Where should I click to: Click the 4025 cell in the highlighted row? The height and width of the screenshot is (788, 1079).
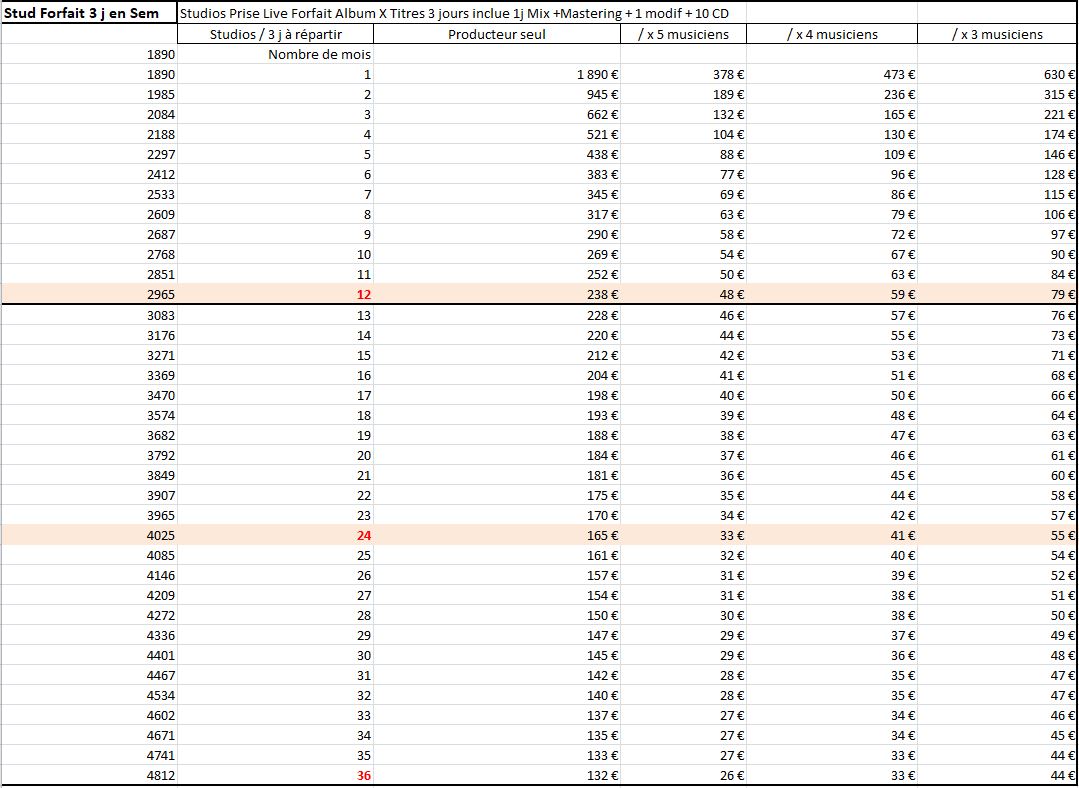[x=160, y=535]
